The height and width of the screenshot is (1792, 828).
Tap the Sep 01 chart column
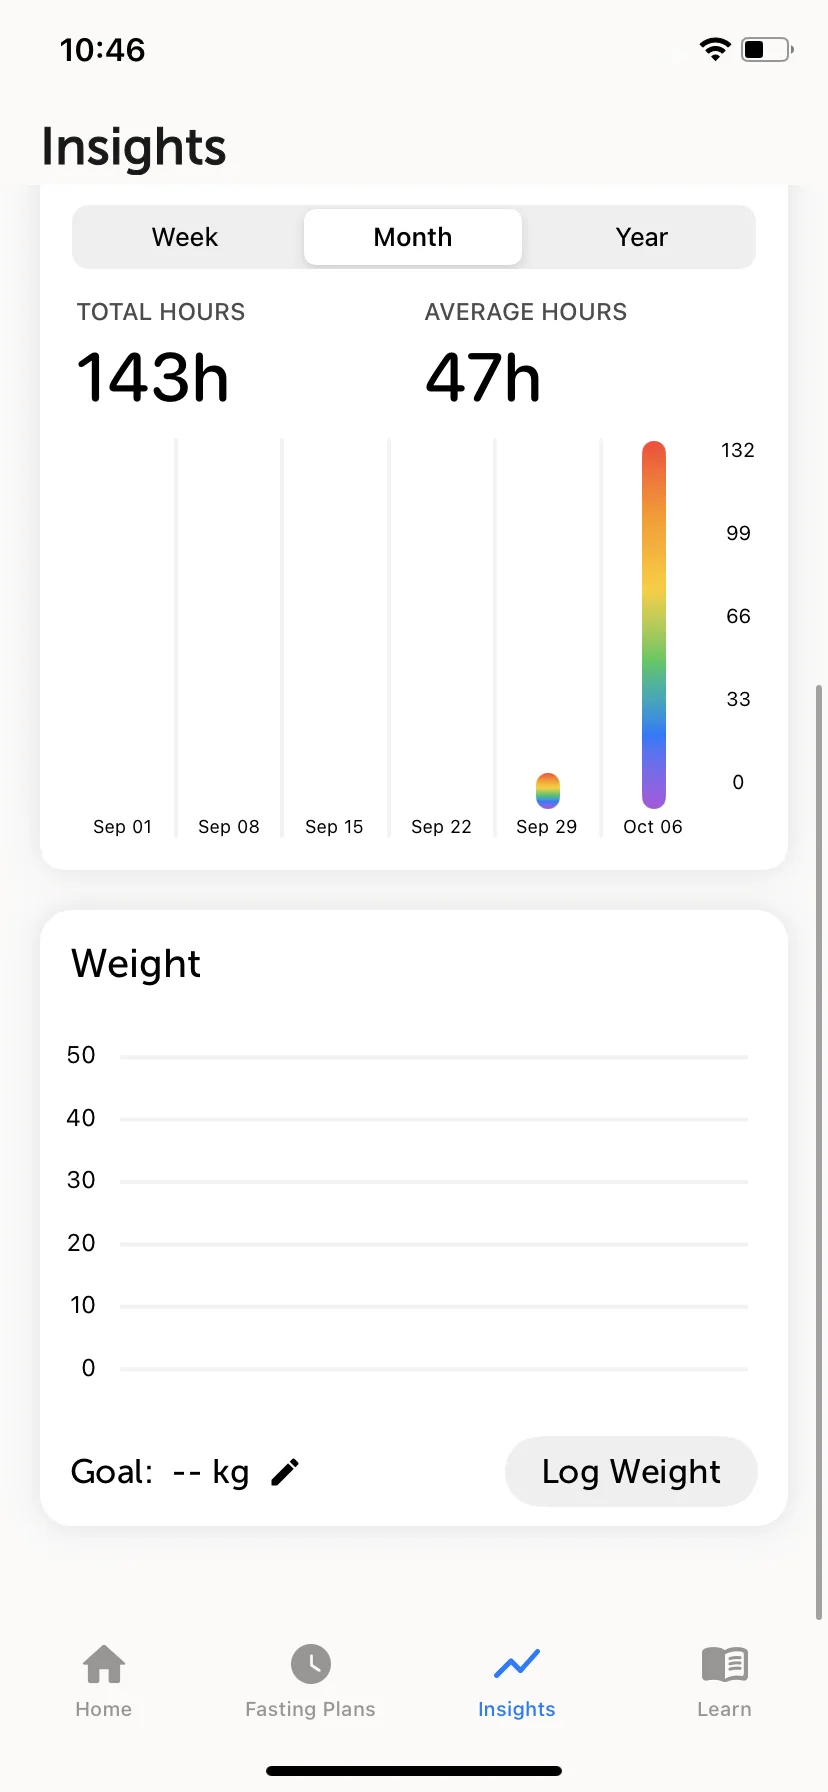point(123,638)
